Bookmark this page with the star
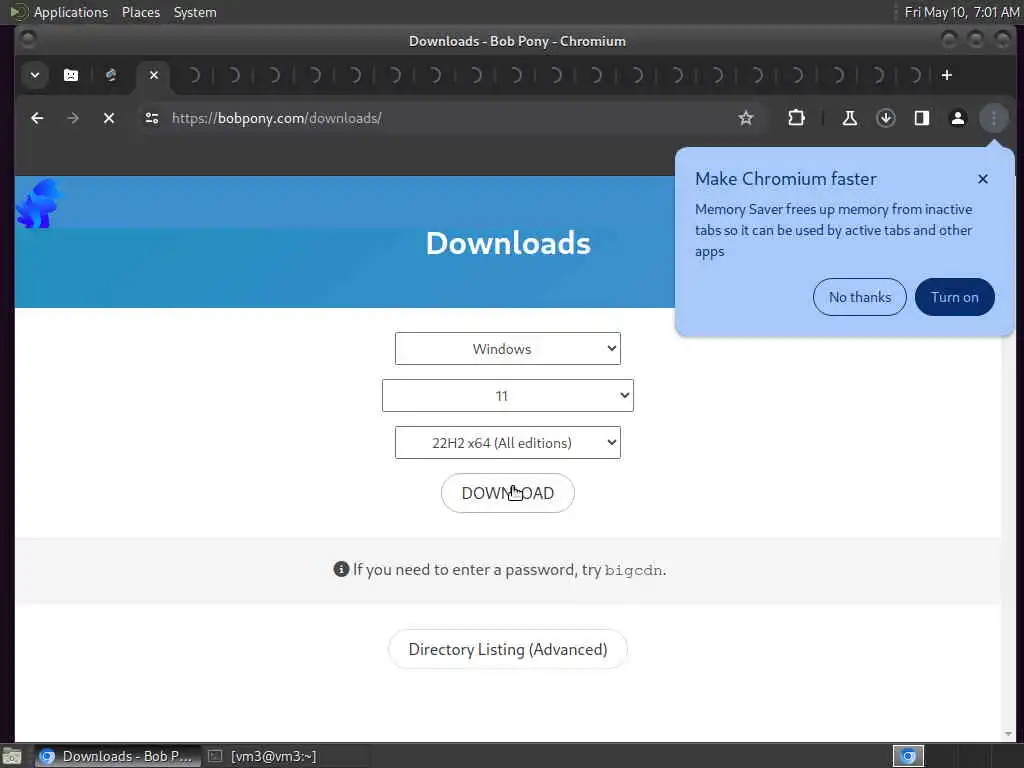The height and width of the screenshot is (768, 1024). click(x=746, y=118)
